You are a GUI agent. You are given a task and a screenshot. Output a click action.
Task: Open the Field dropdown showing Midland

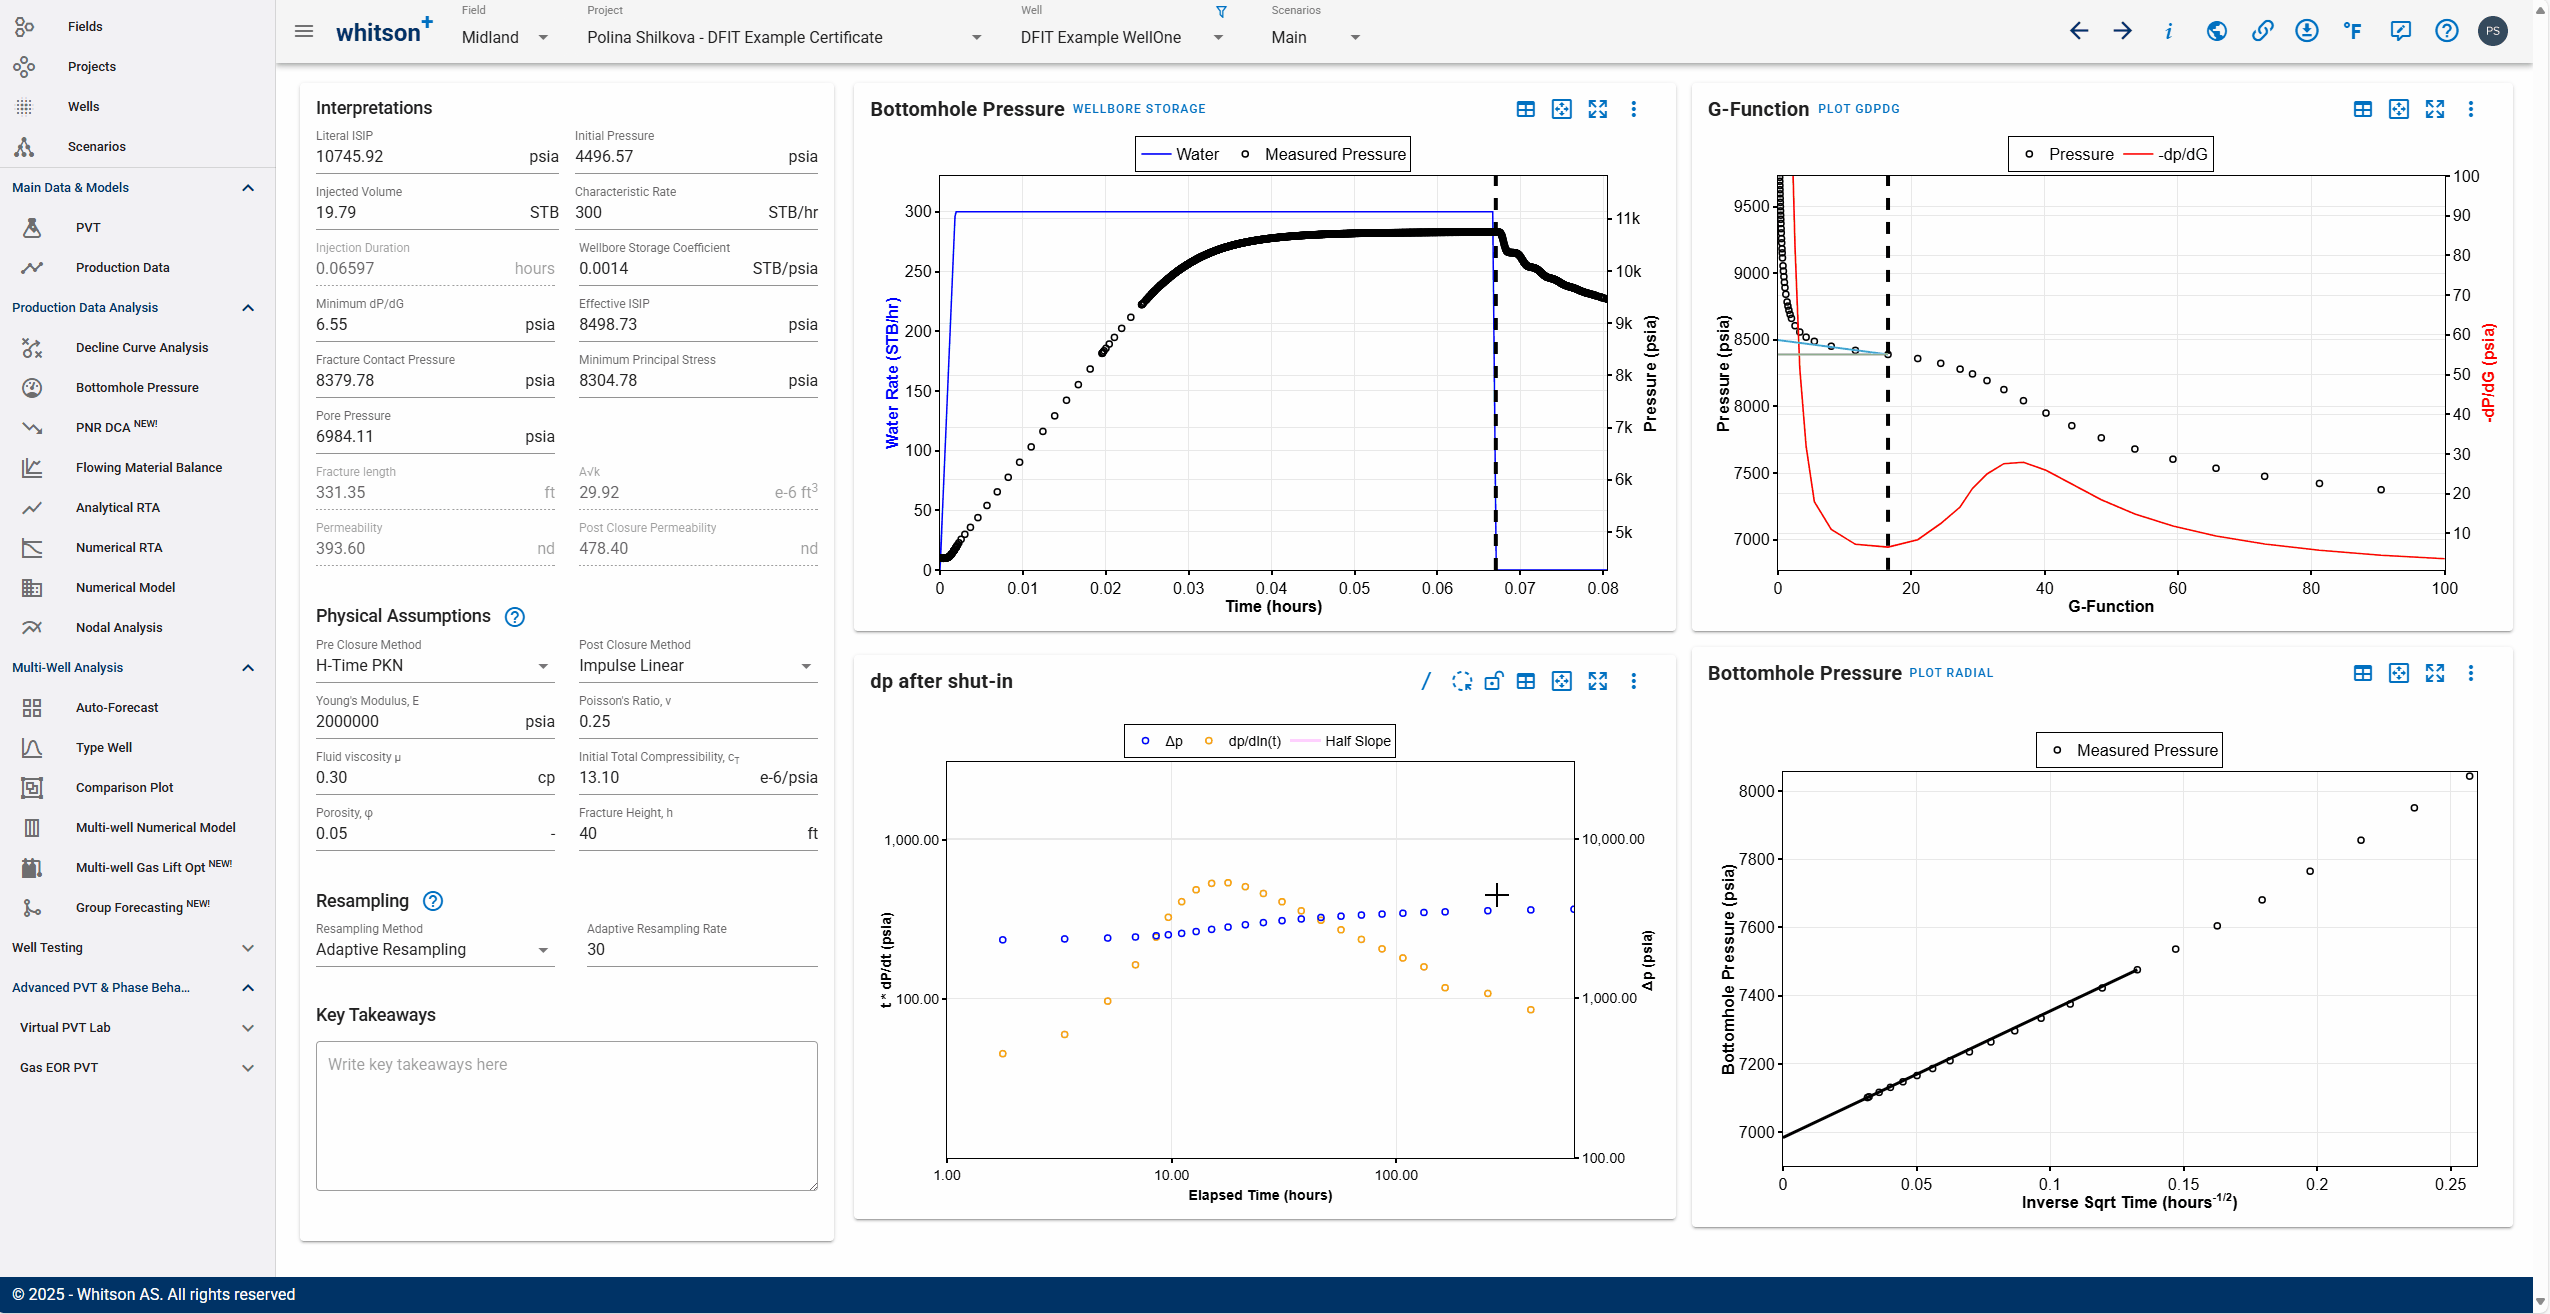point(506,37)
